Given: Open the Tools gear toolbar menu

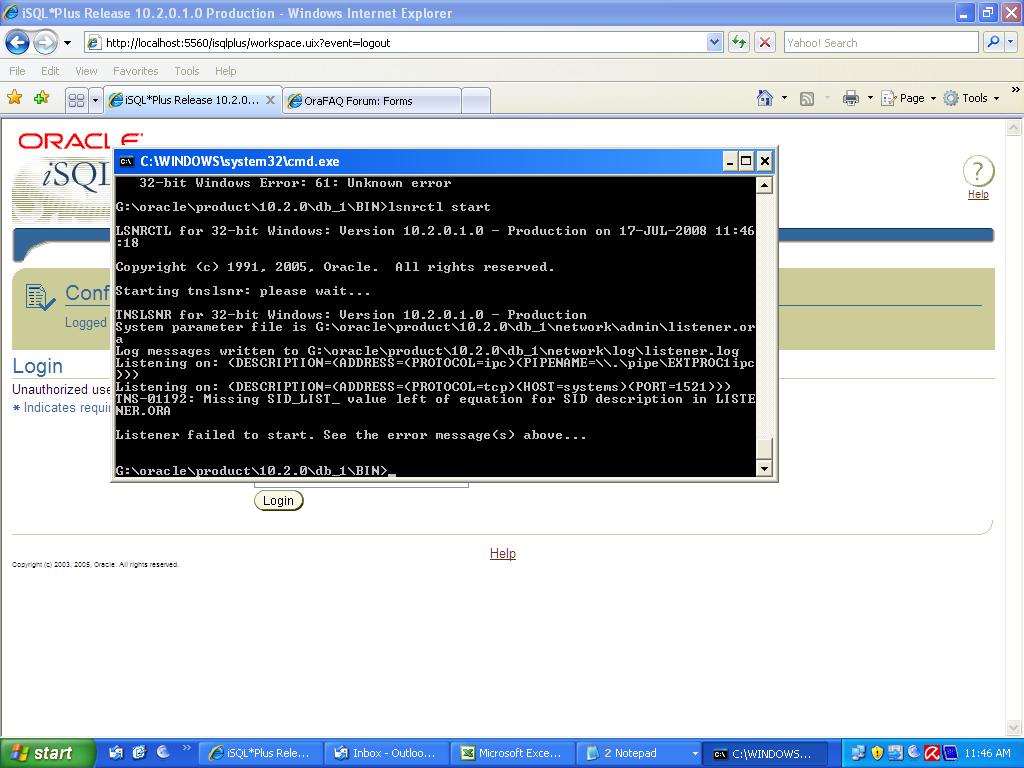Looking at the screenshot, I should (x=971, y=98).
